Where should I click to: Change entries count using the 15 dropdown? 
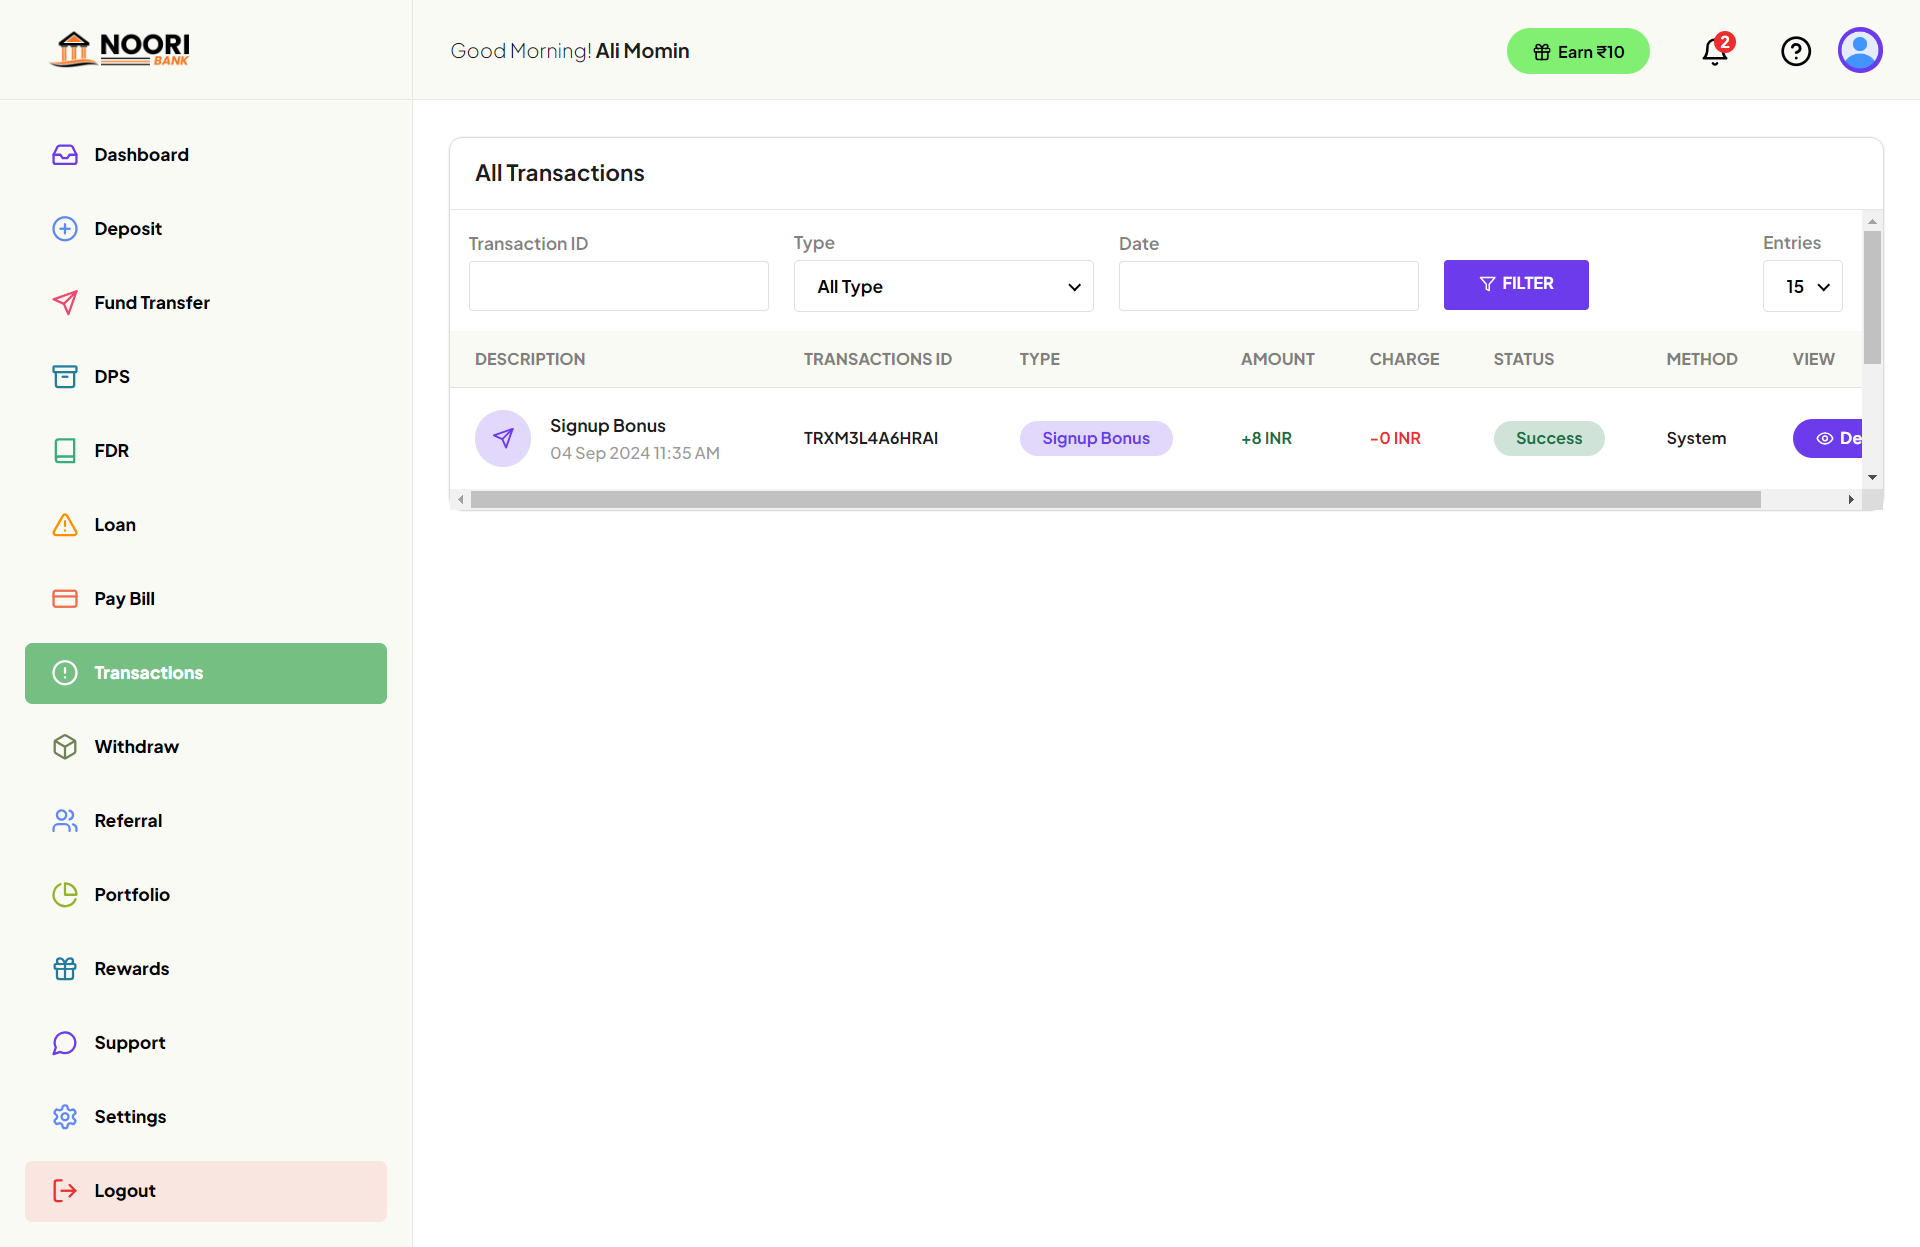1803,286
